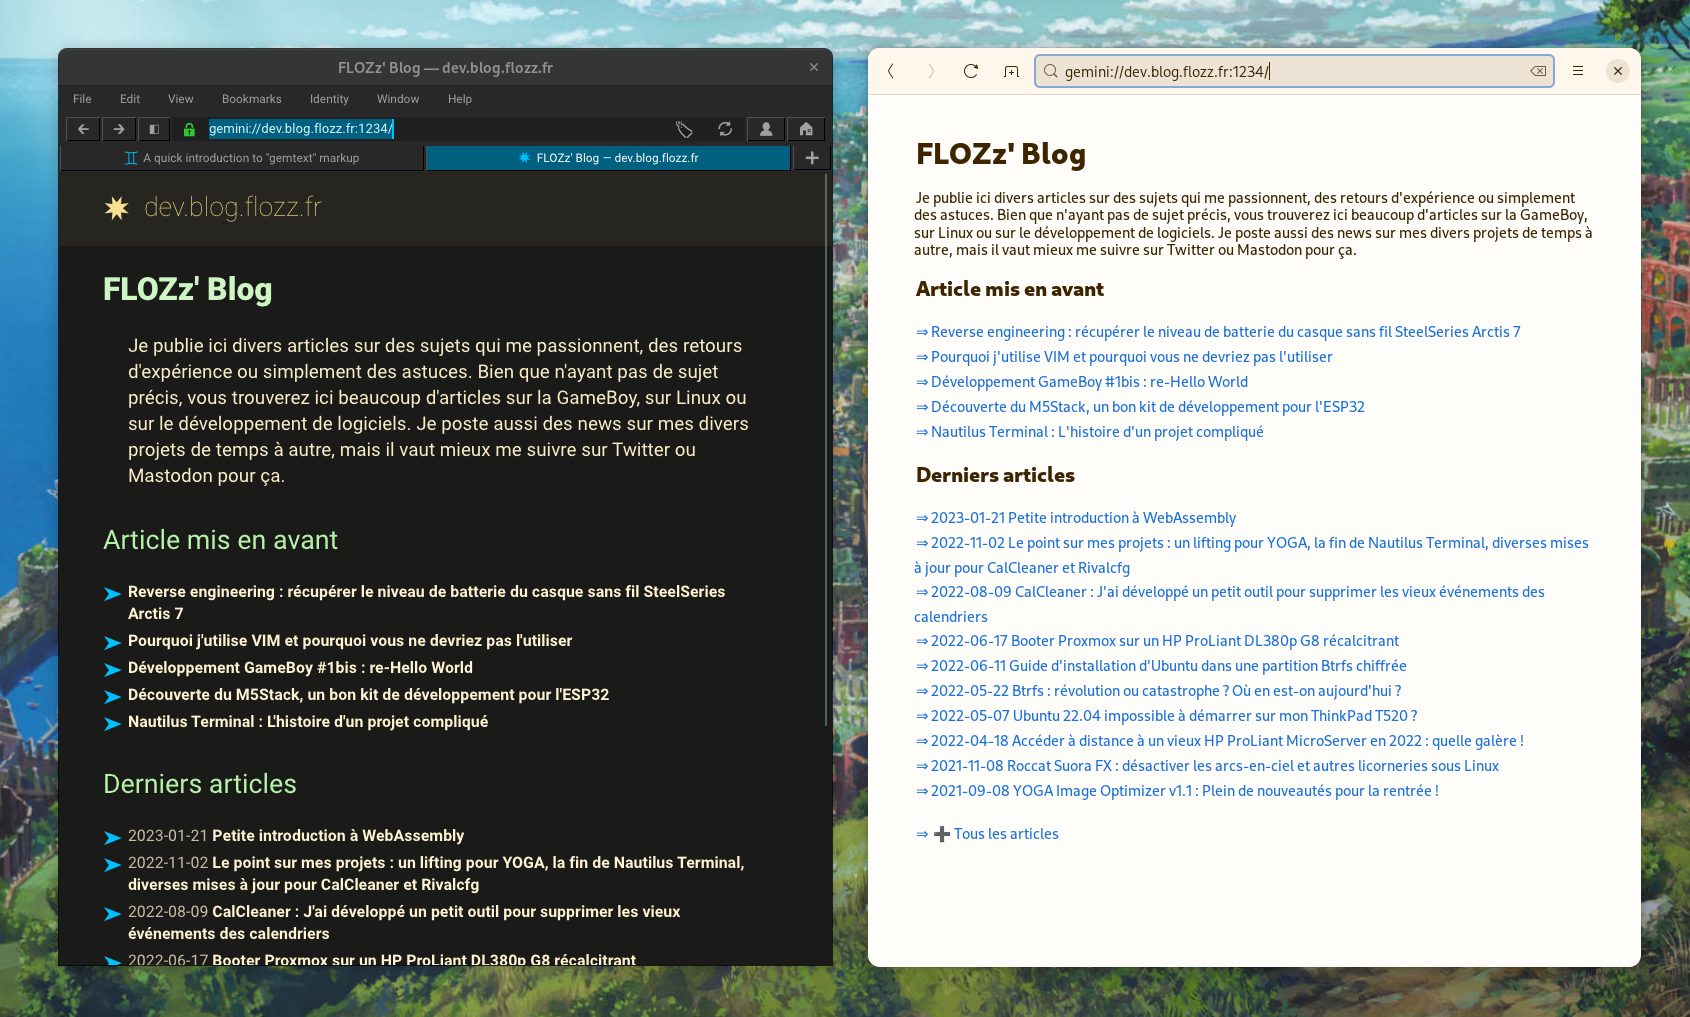Open the hamburger menu in light window
This screenshot has height=1017, width=1690.
[1578, 71]
